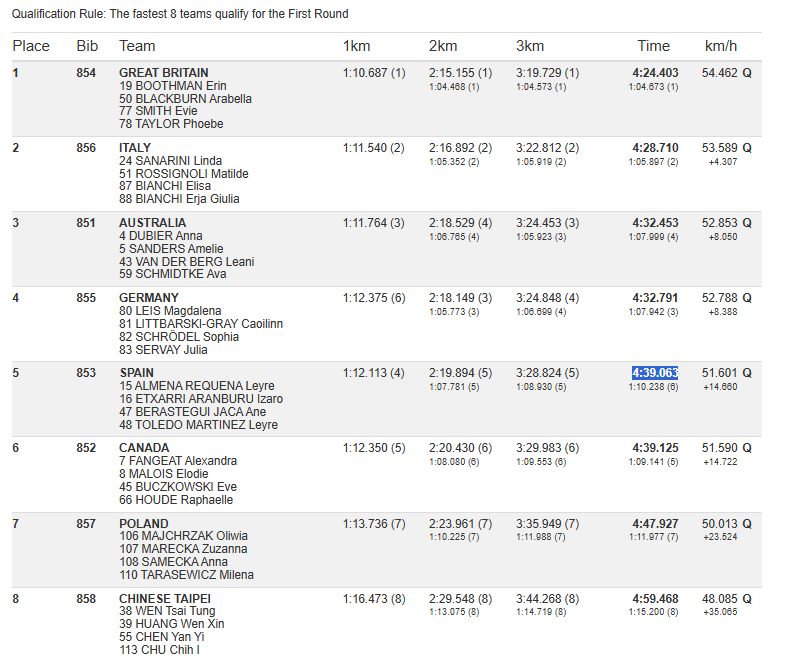
Task: Click rider BOOTHMAN Erin
Action: point(173,86)
